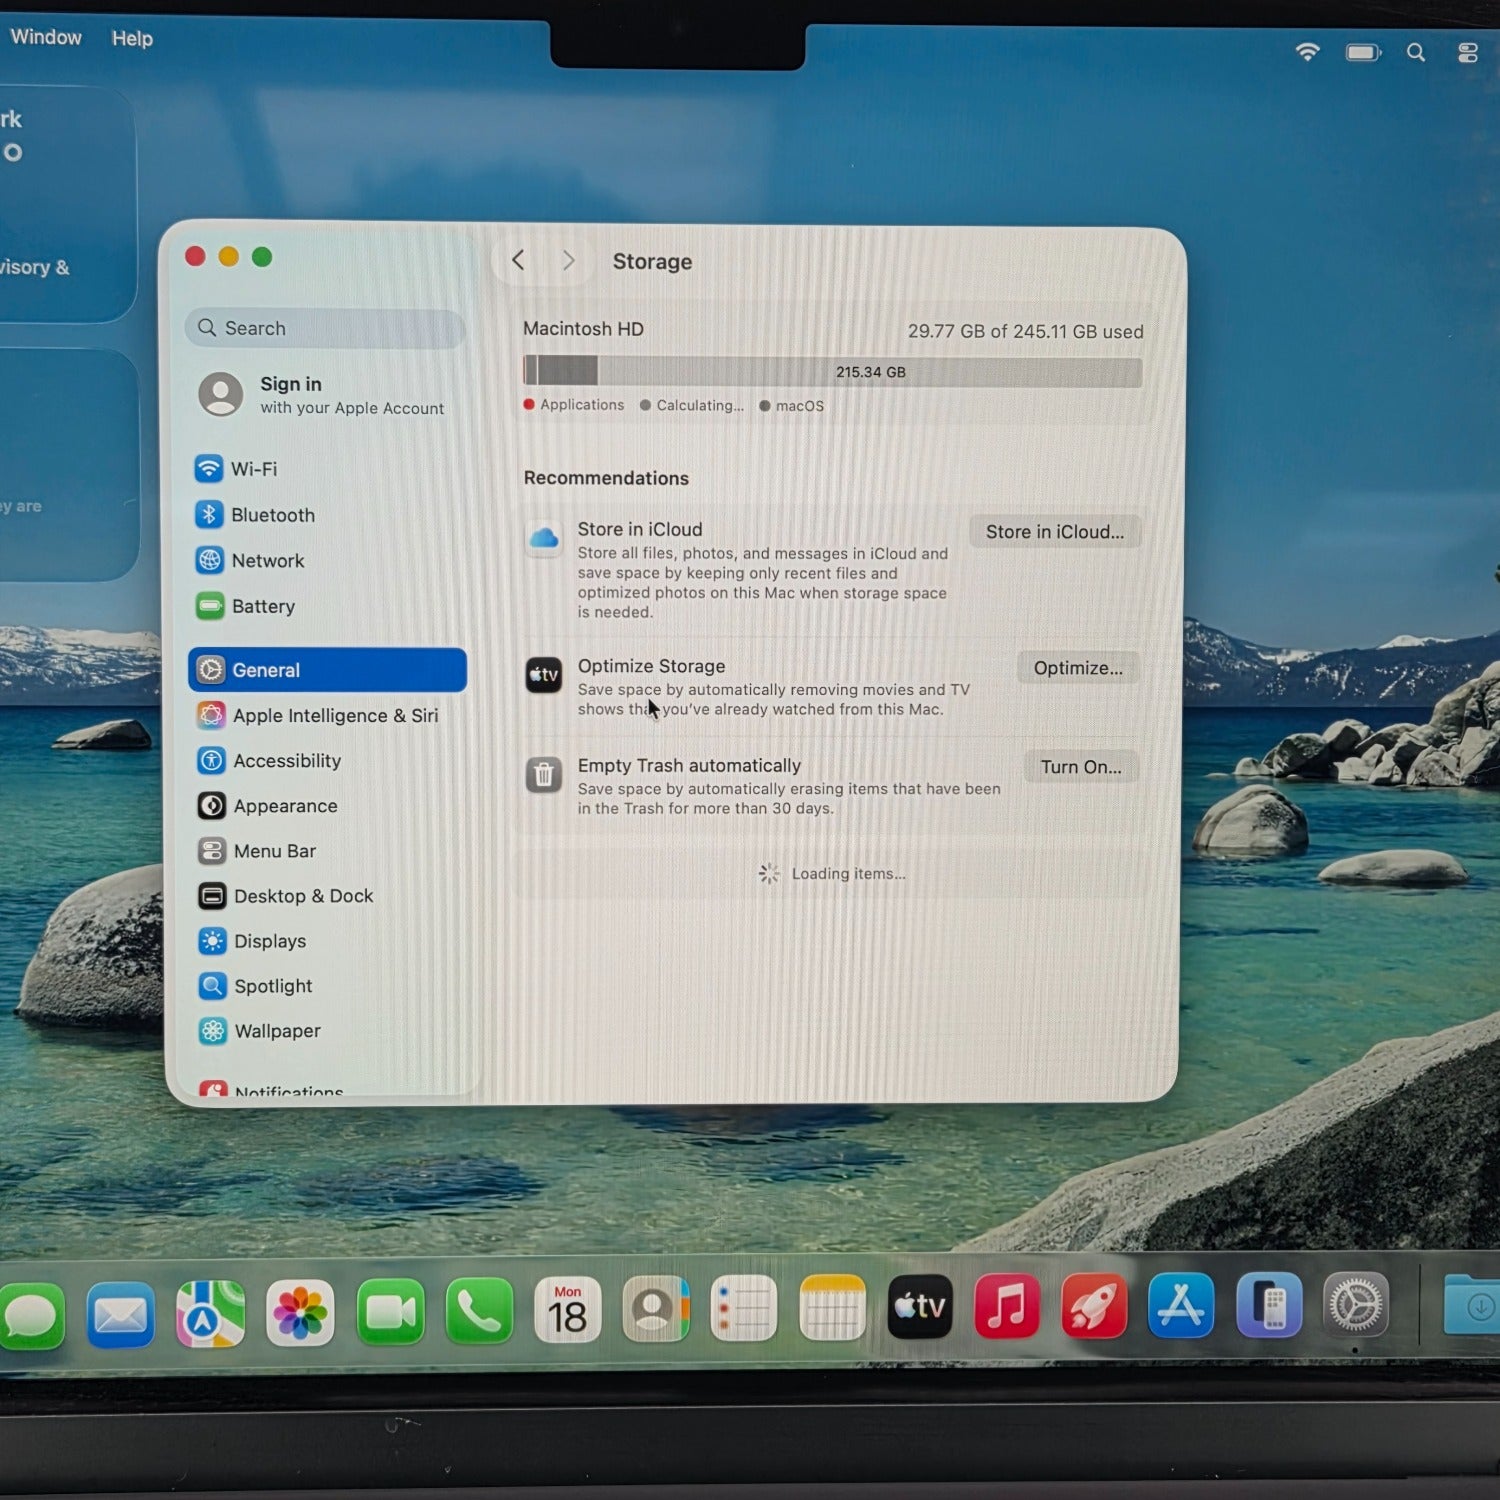Open Wi-Fi settings in the sidebar

tap(326, 469)
